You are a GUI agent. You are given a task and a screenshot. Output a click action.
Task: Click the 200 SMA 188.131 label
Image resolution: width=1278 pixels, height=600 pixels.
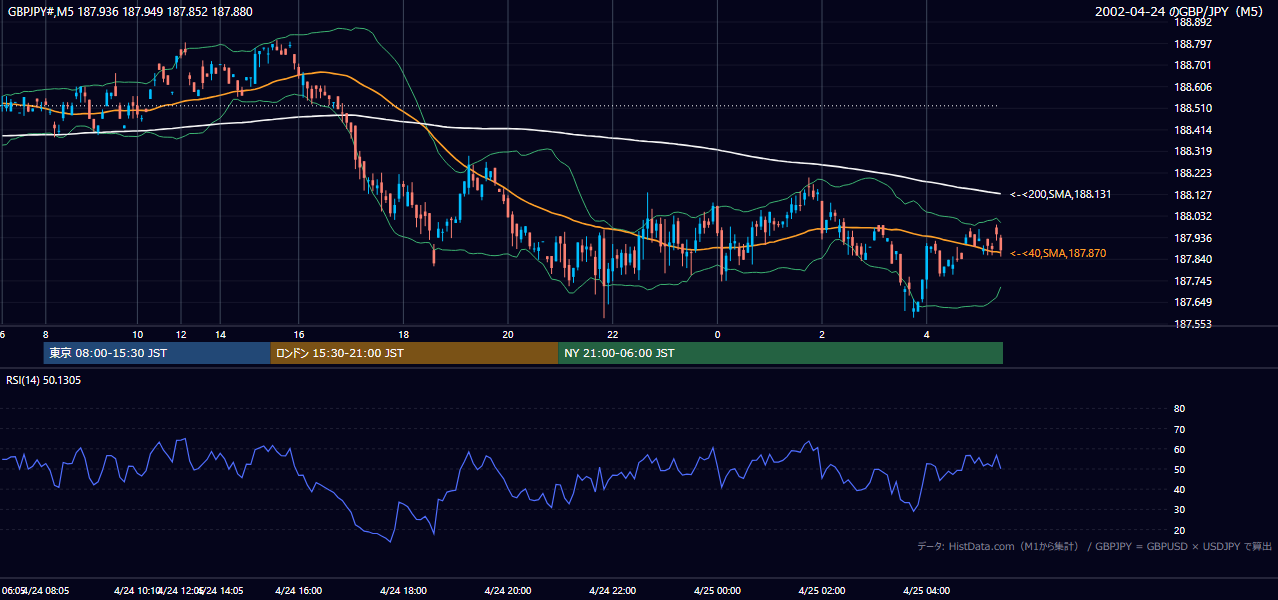coord(1060,195)
